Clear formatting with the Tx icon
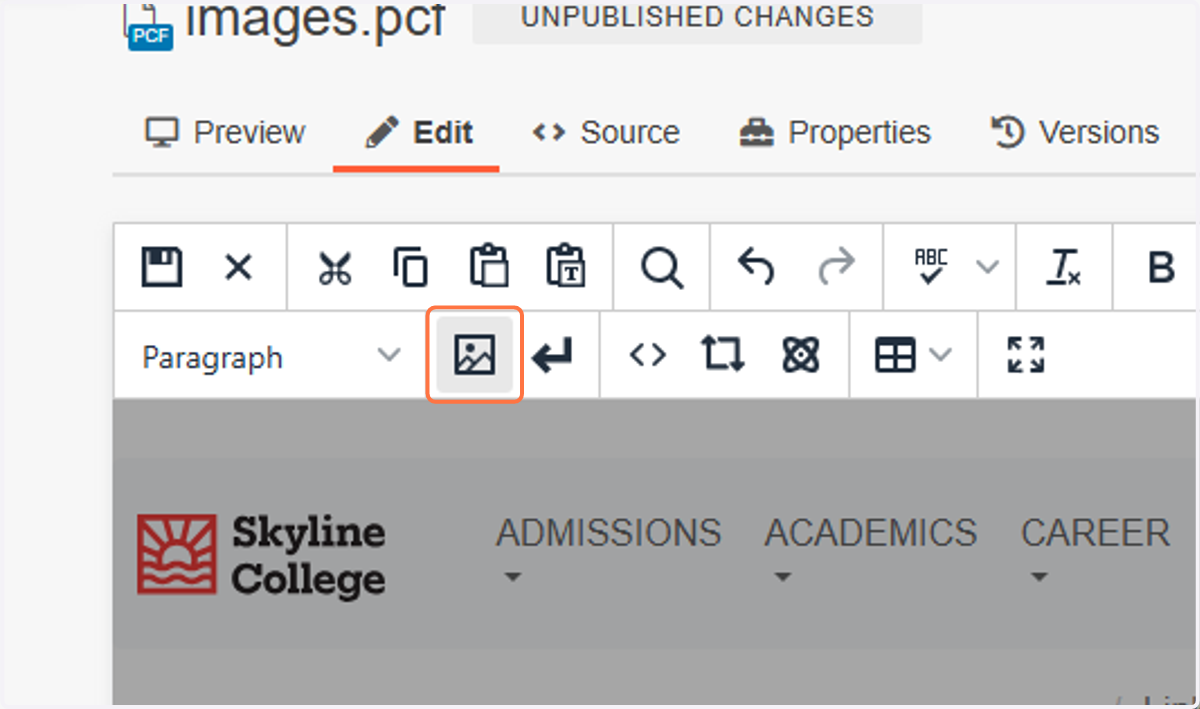 (x=1064, y=267)
